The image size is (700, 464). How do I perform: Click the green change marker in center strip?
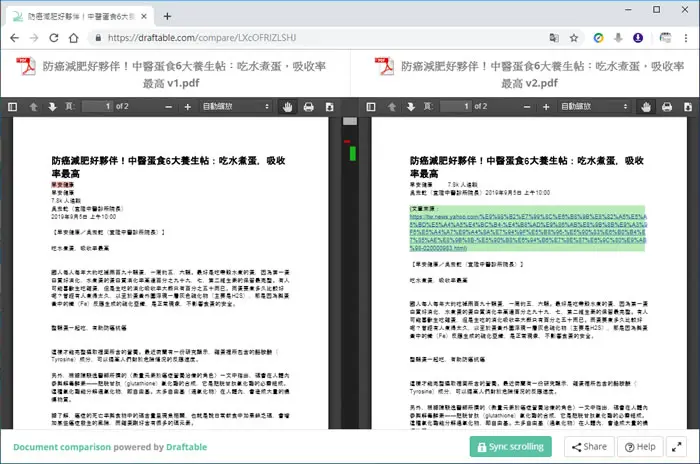[353, 153]
